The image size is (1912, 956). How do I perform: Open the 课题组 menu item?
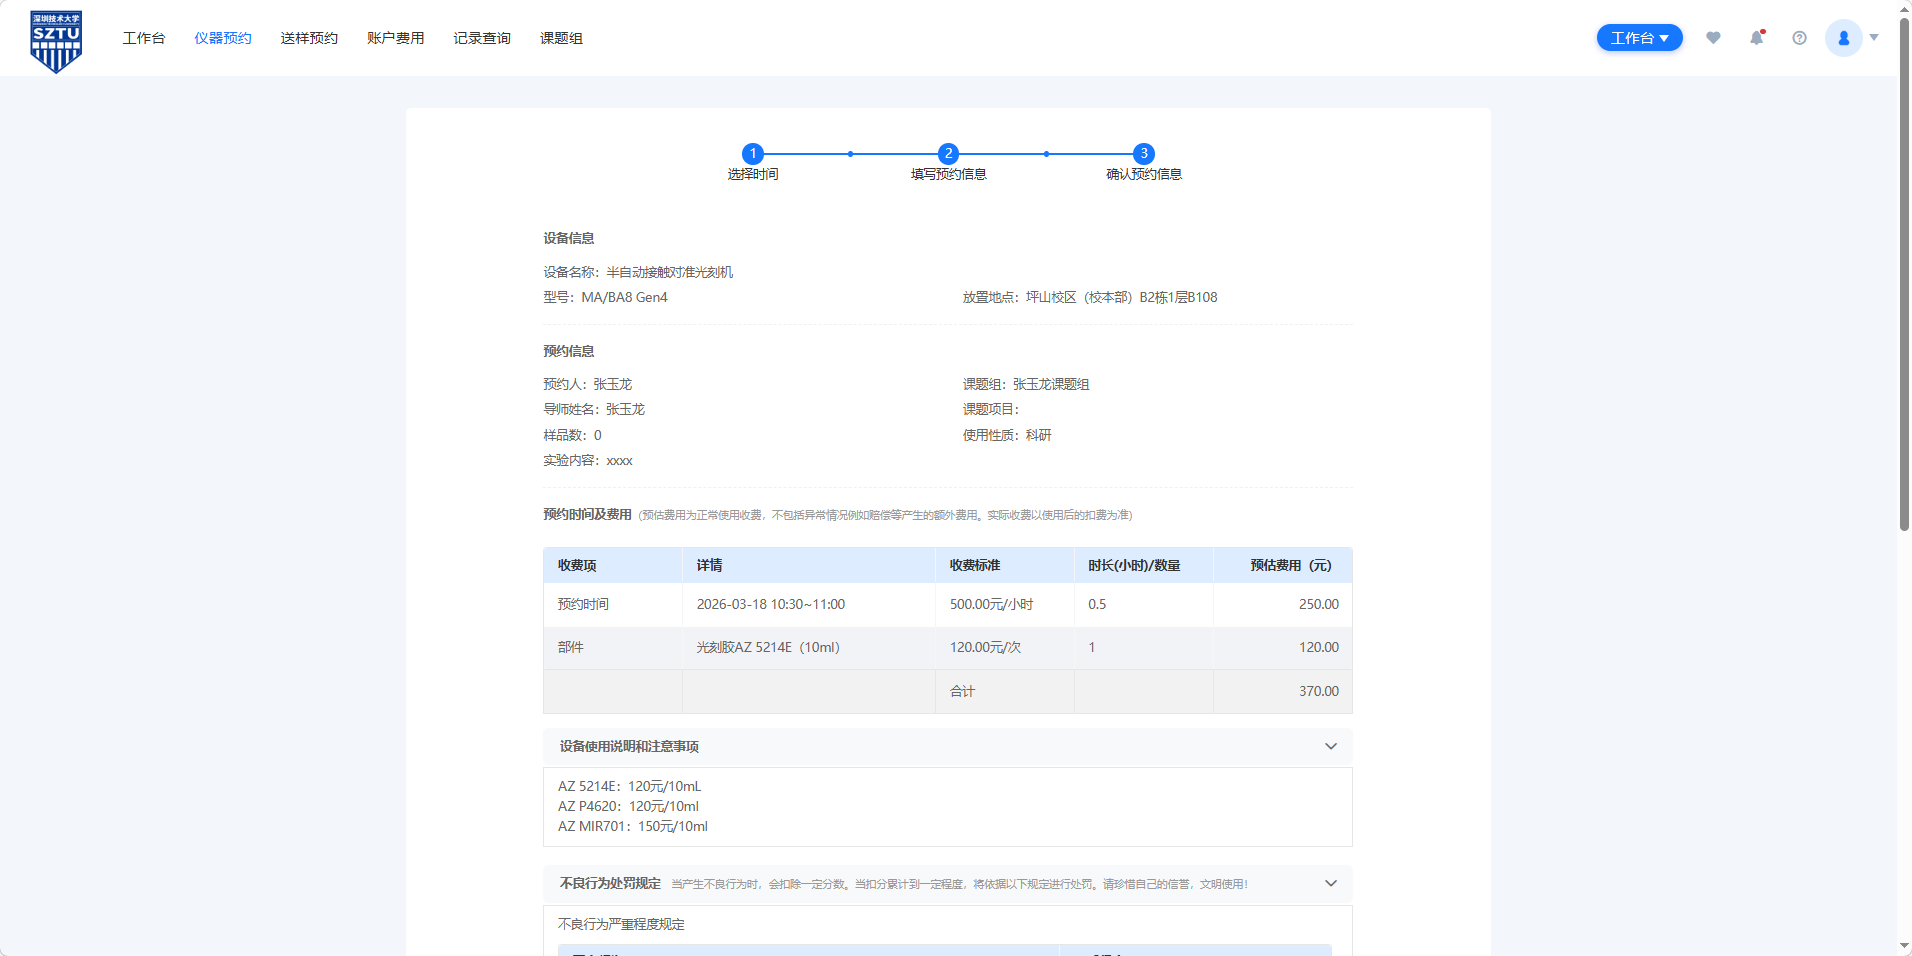[x=561, y=38]
